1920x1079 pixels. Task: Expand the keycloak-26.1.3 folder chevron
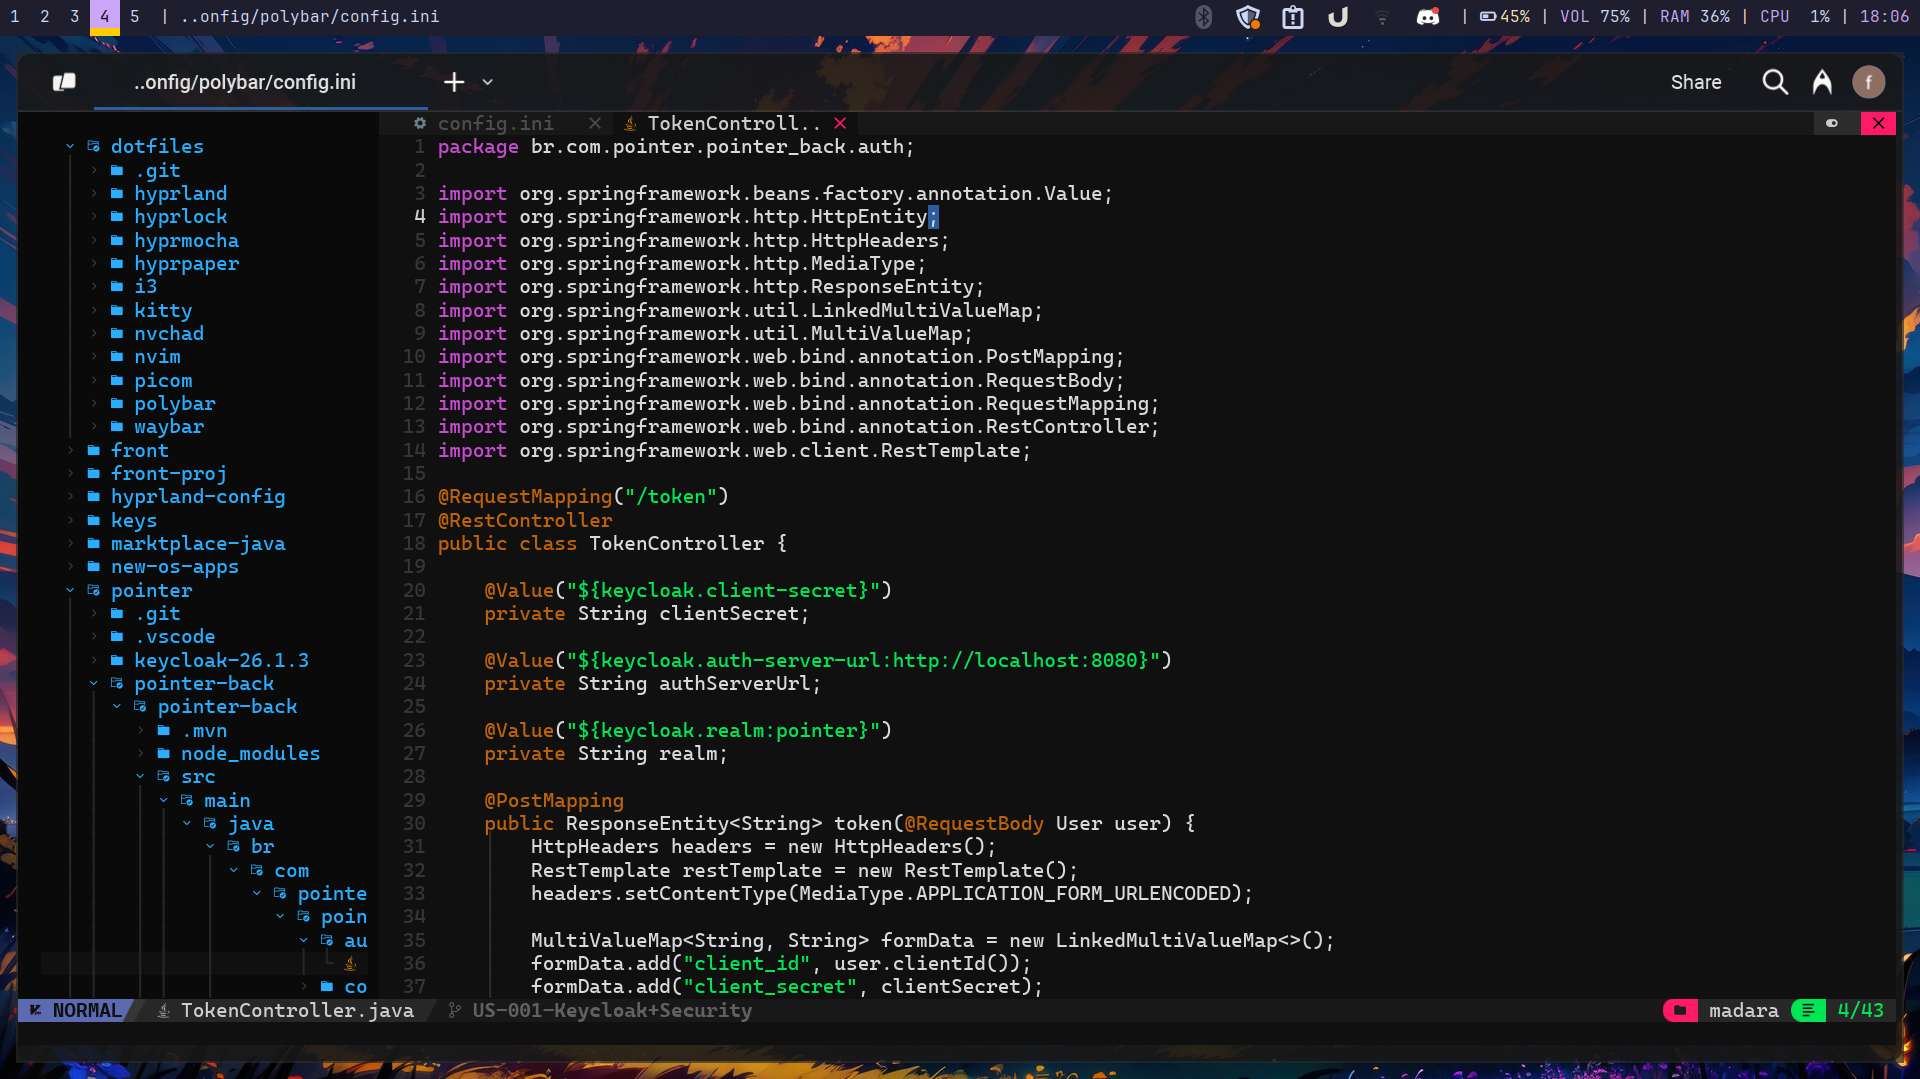[94, 661]
